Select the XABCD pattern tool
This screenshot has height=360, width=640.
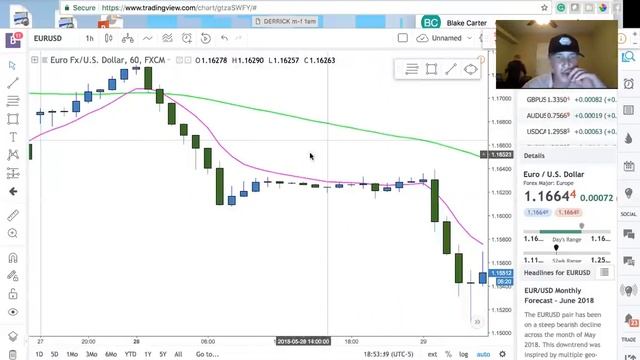(13, 155)
